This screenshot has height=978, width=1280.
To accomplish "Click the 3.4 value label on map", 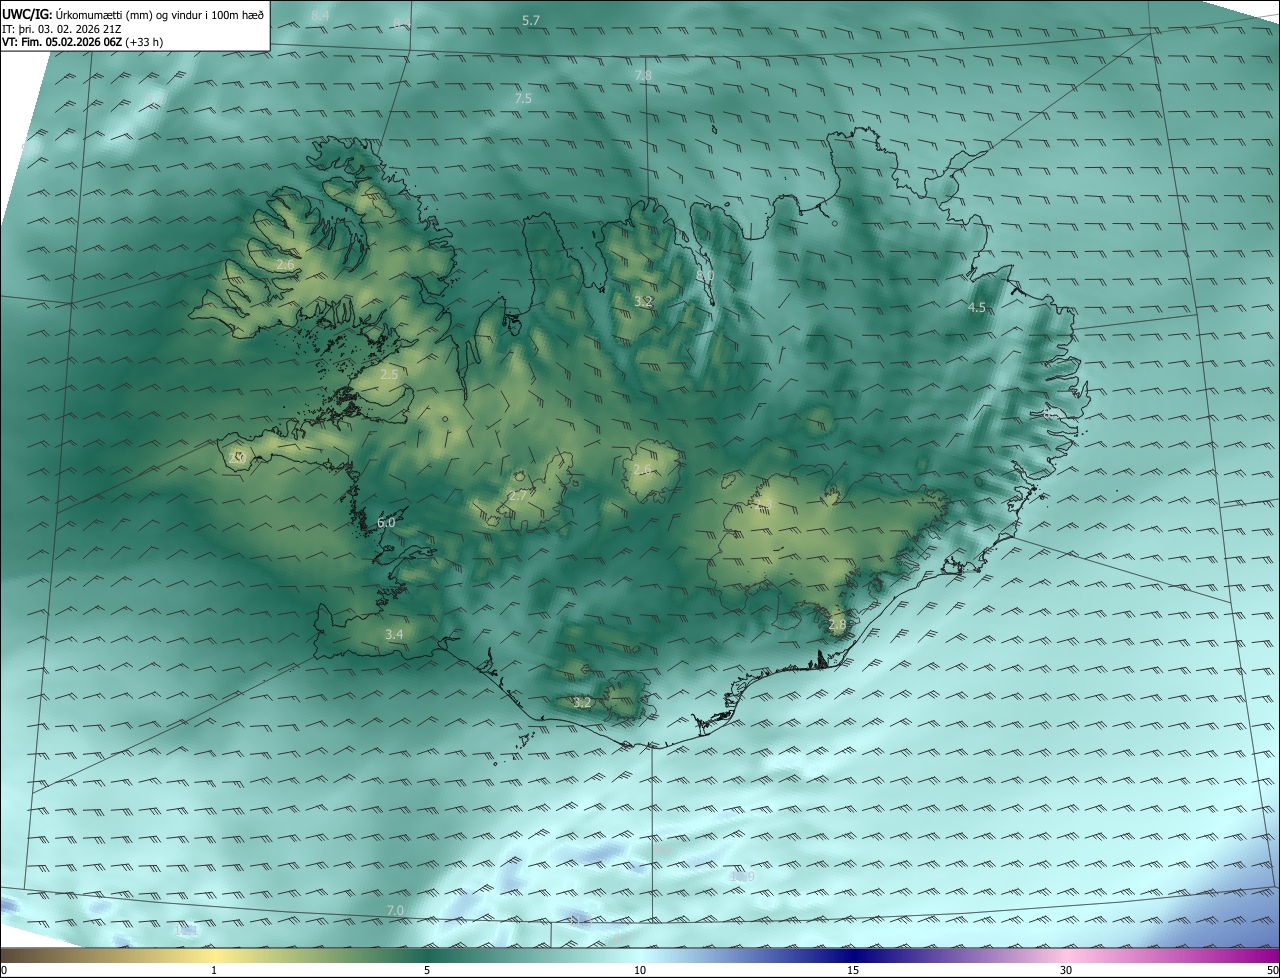I will (x=394, y=634).
